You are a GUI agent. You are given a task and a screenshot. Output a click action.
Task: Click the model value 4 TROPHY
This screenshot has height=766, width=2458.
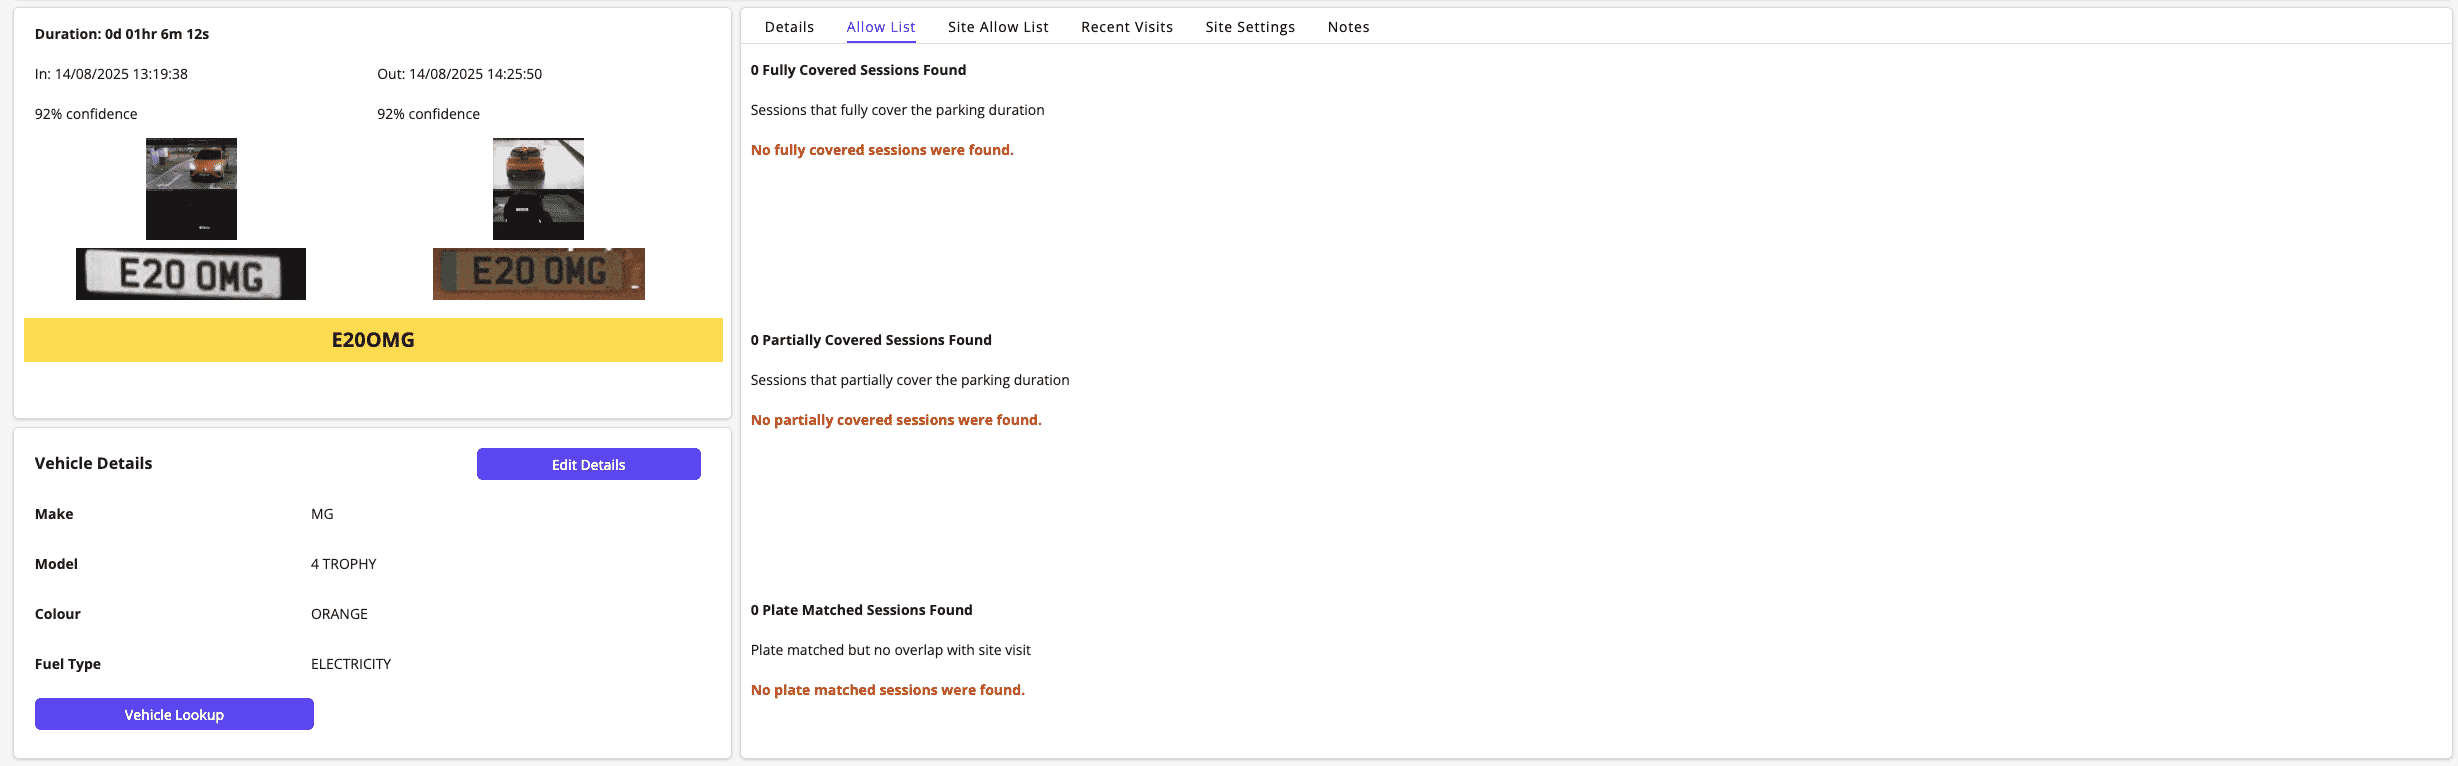343,564
